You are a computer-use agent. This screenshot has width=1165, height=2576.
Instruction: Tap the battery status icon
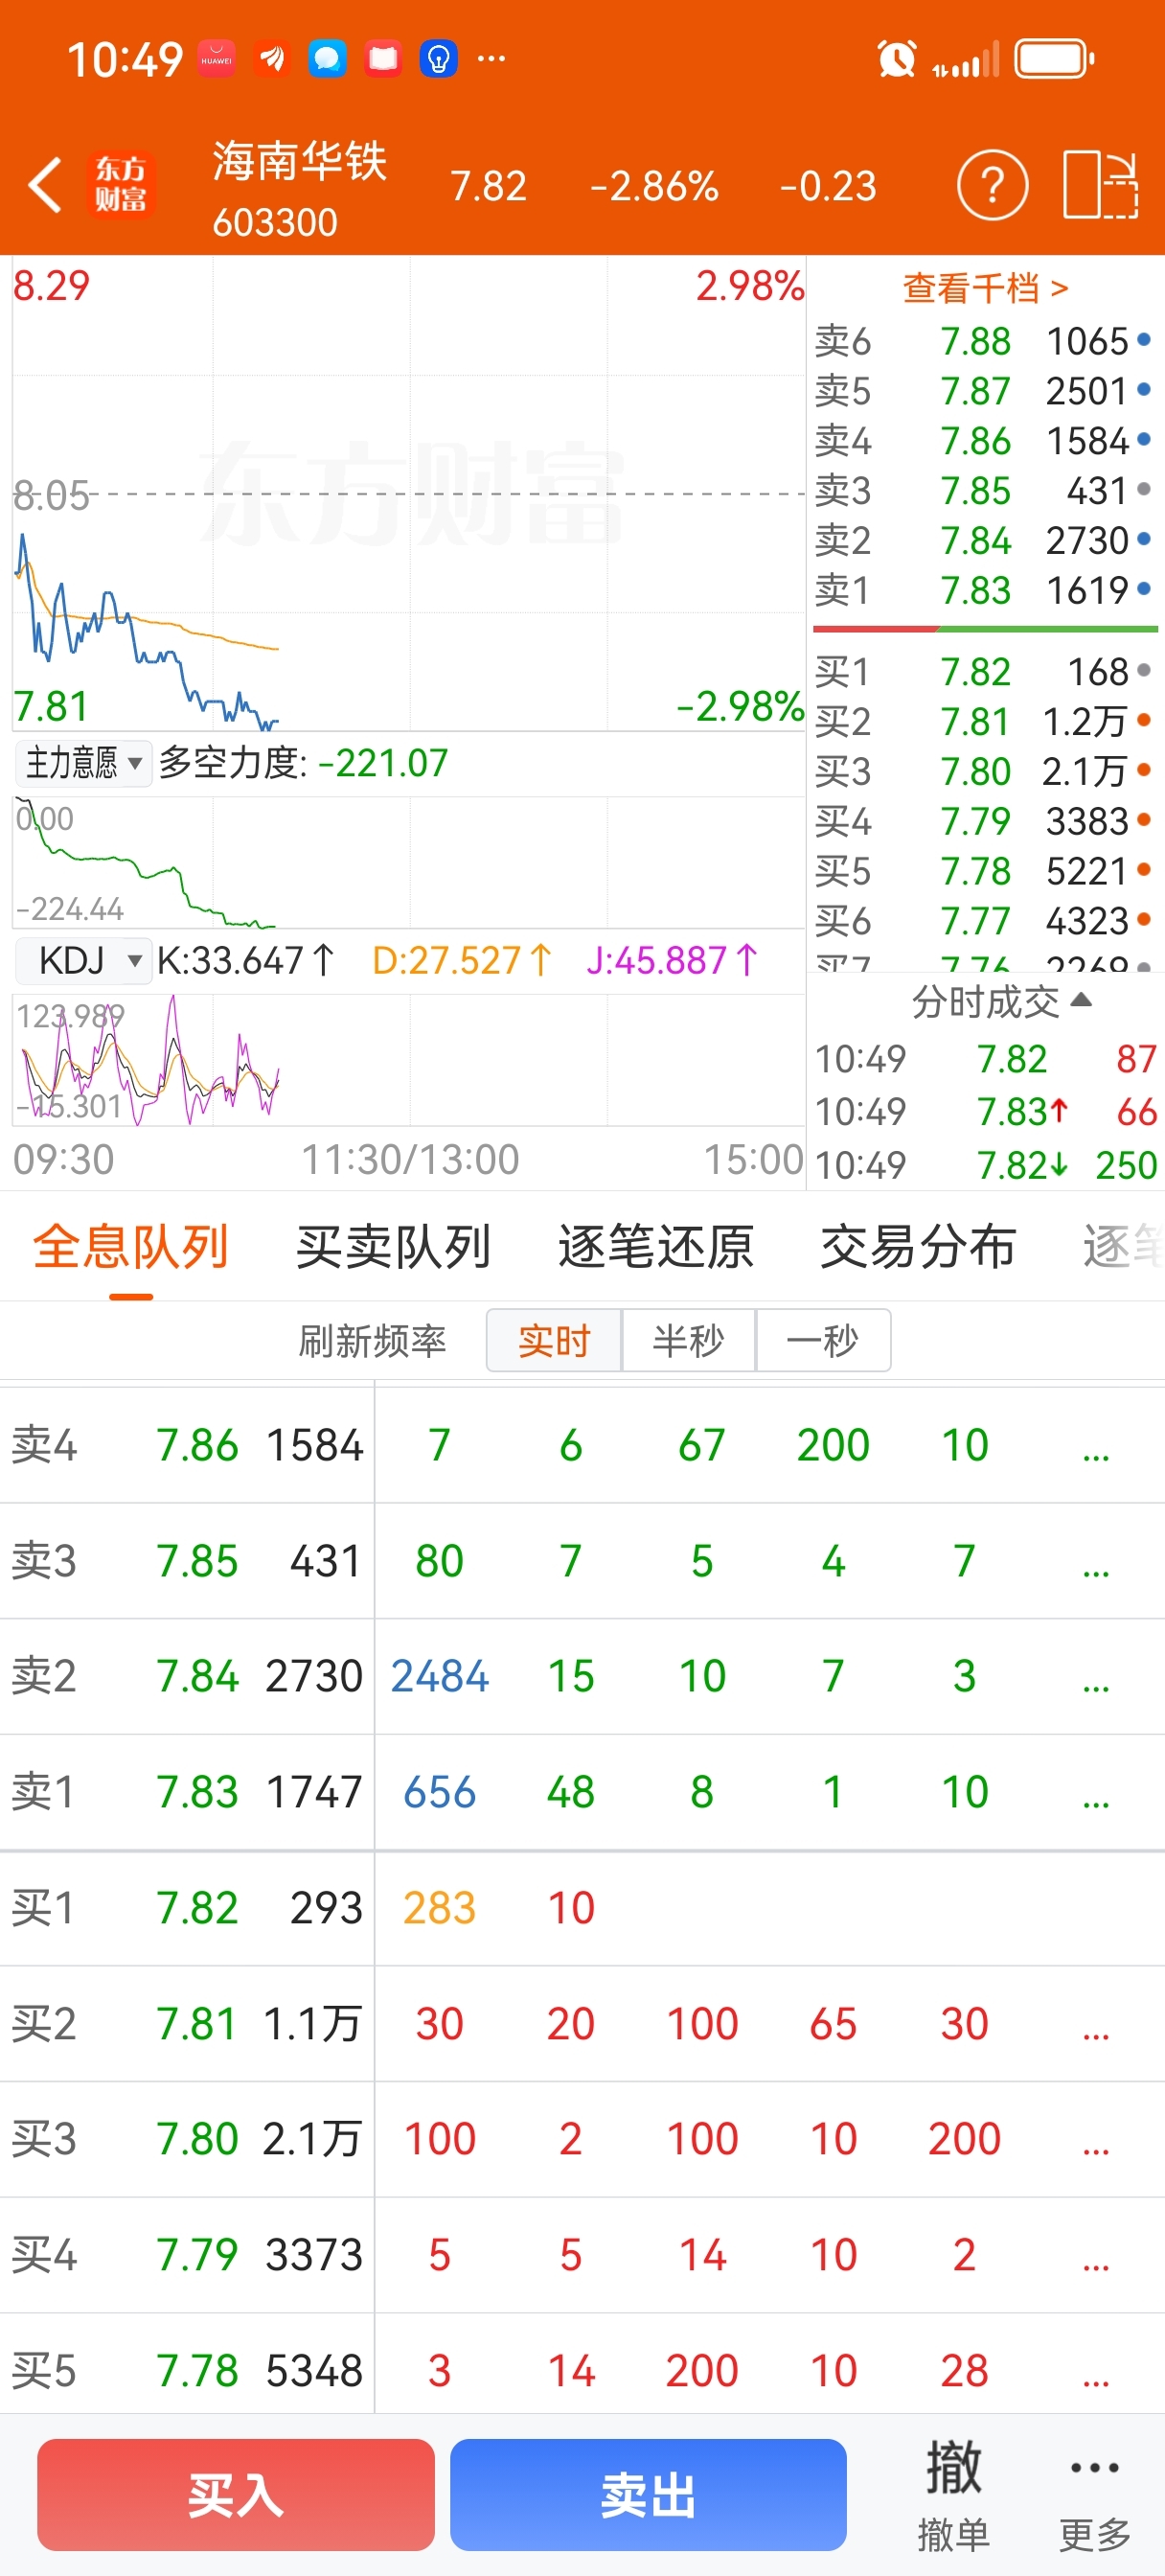[1054, 59]
